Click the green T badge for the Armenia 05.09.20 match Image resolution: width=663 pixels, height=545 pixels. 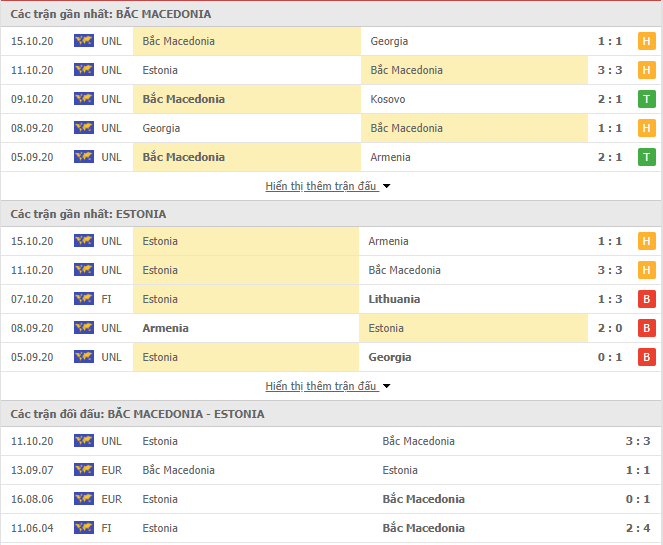click(647, 157)
